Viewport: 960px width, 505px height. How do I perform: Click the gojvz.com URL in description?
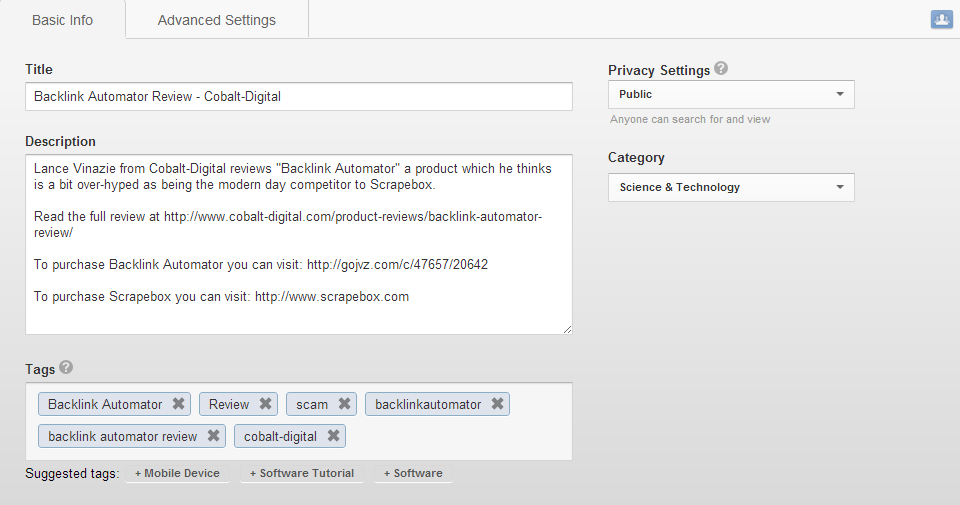(x=397, y=264)
